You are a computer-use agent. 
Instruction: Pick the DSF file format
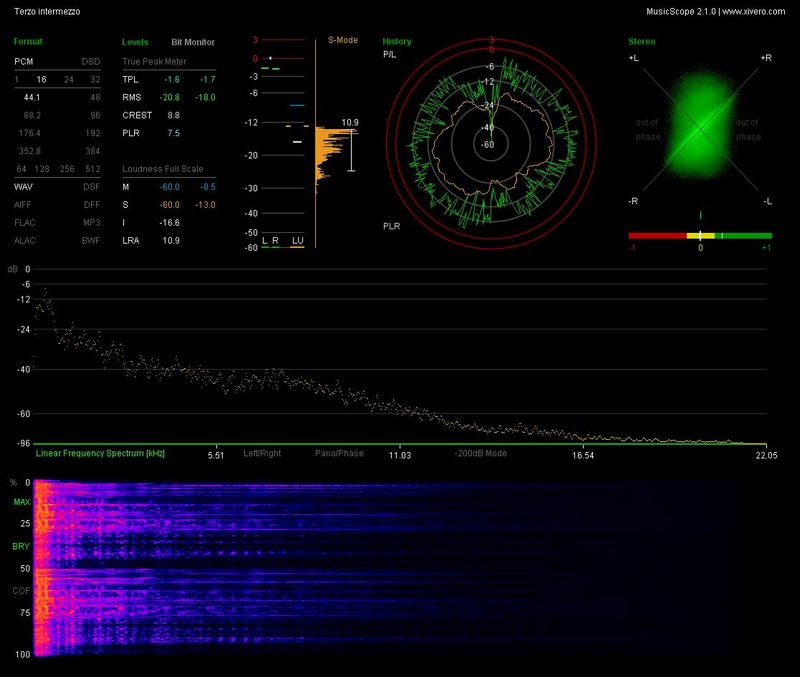click(x=92, y=187)
